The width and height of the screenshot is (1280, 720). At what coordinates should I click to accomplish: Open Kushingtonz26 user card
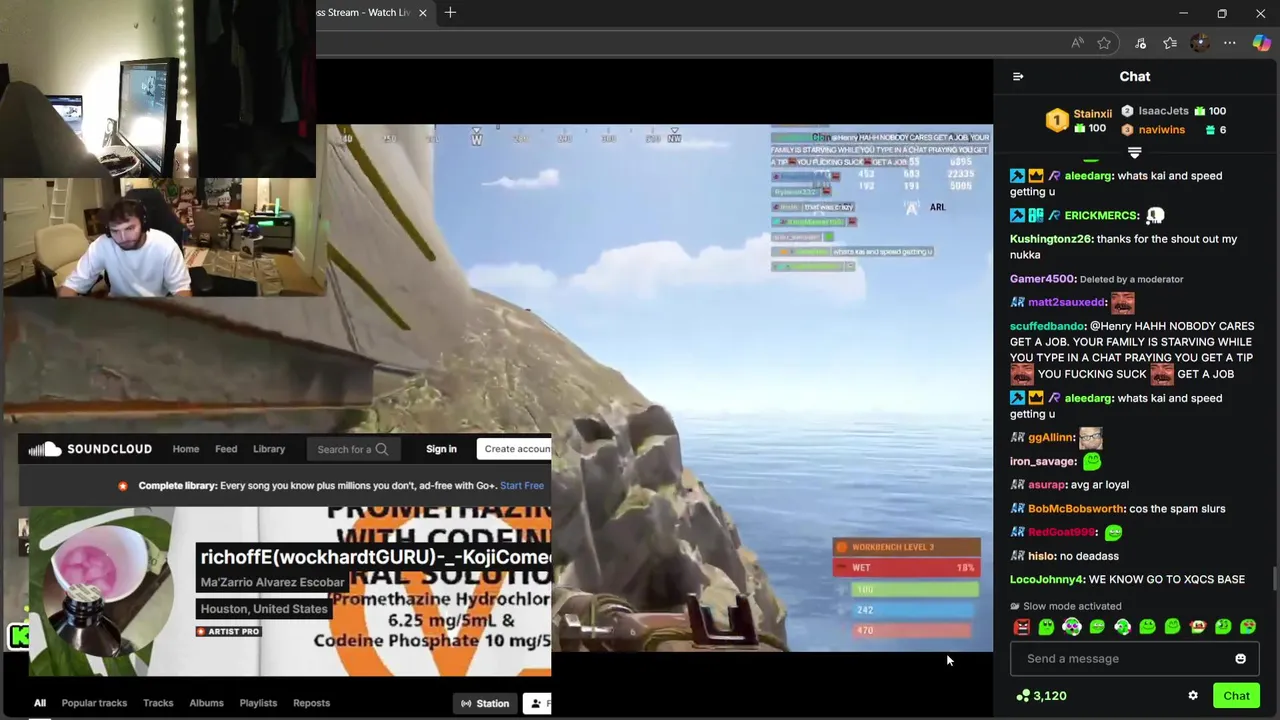(1052, 239)
